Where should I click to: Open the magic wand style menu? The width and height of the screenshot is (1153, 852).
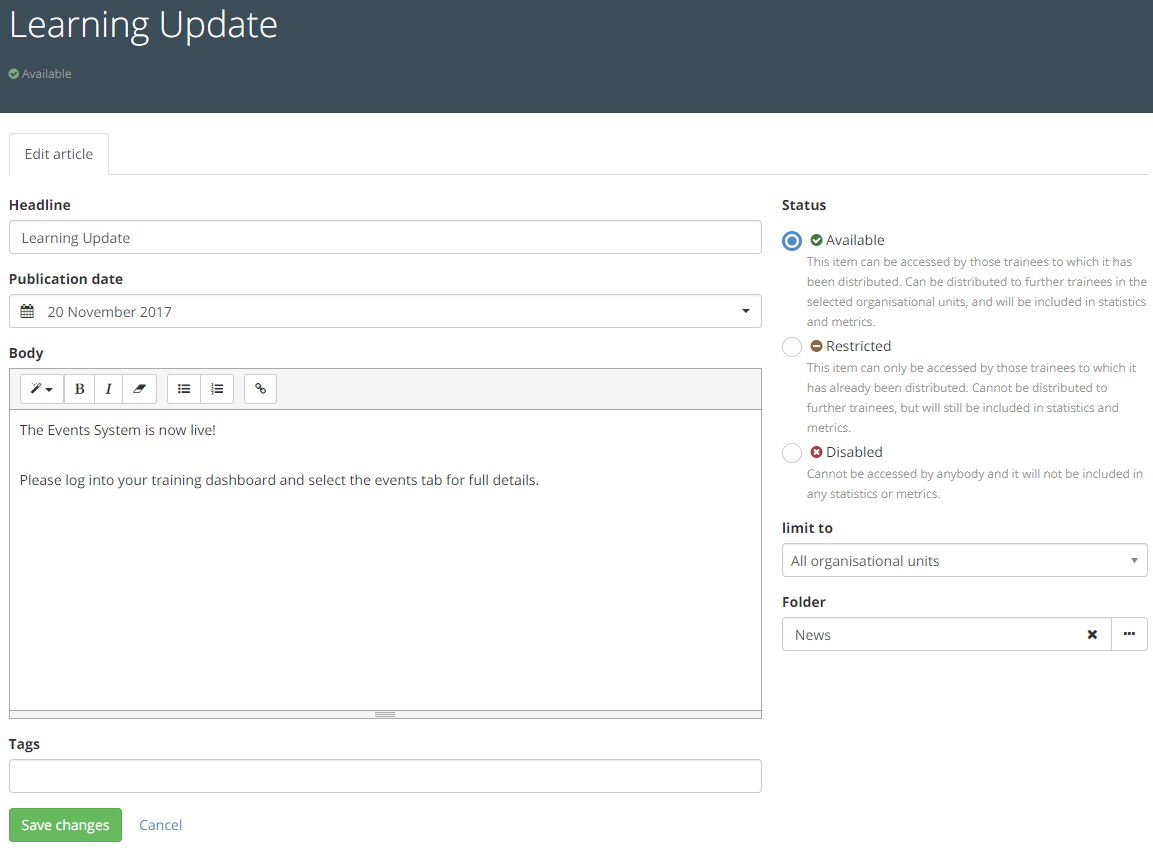tap(41, 389)
